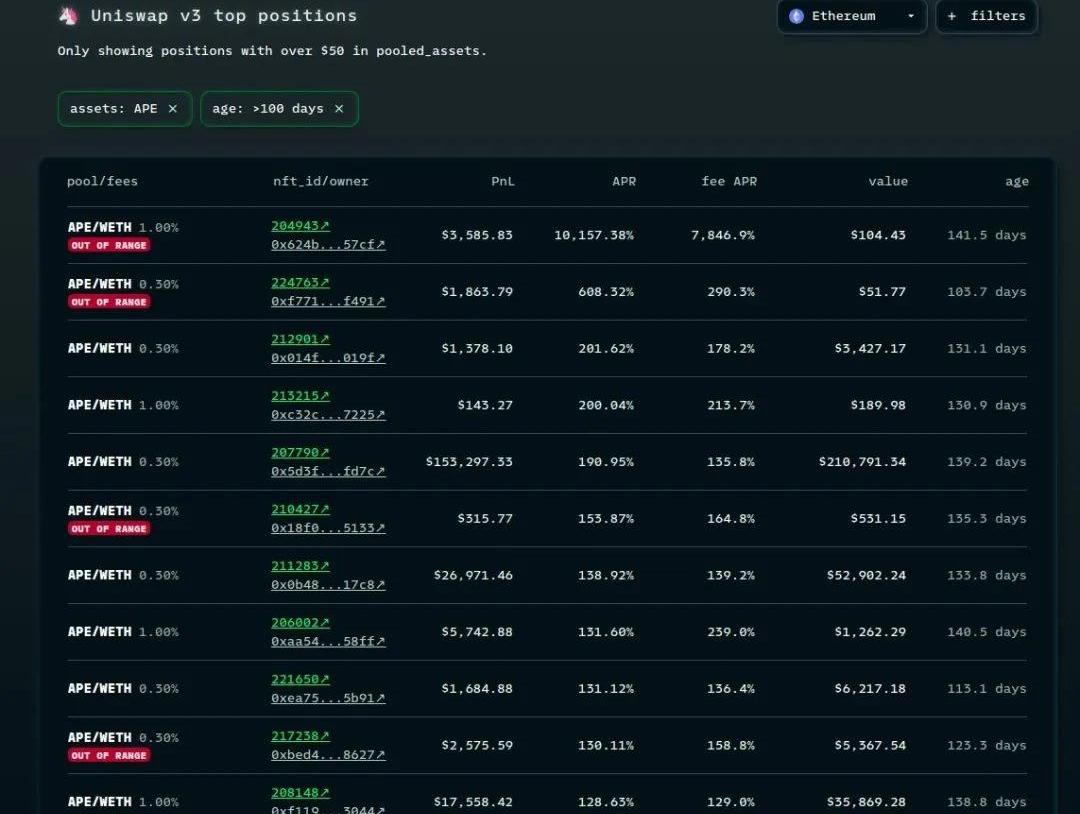
Task: Remove the age: >100 days filter
Action: tap(339, 109)
